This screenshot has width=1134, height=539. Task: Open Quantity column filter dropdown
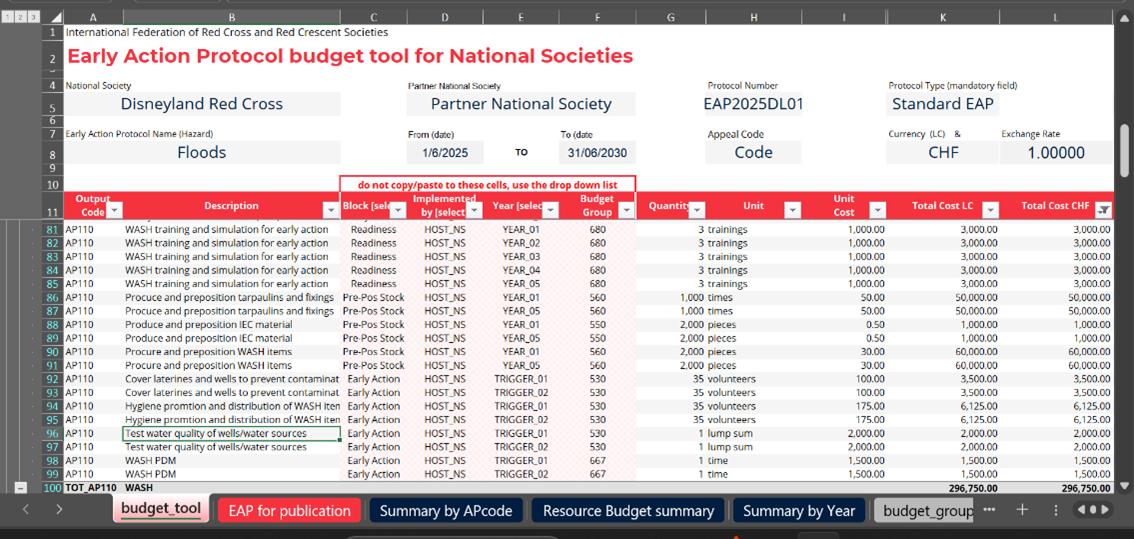pyautogui.click(x=696, y=211)
